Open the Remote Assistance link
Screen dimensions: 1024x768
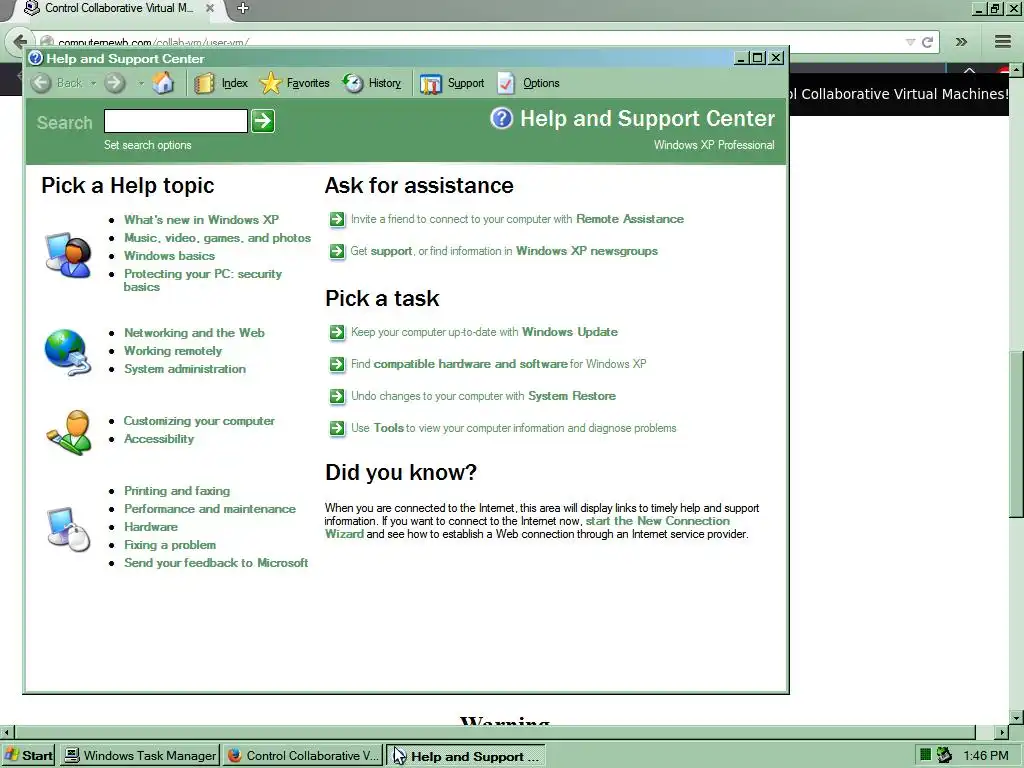(x=630, y=219)
